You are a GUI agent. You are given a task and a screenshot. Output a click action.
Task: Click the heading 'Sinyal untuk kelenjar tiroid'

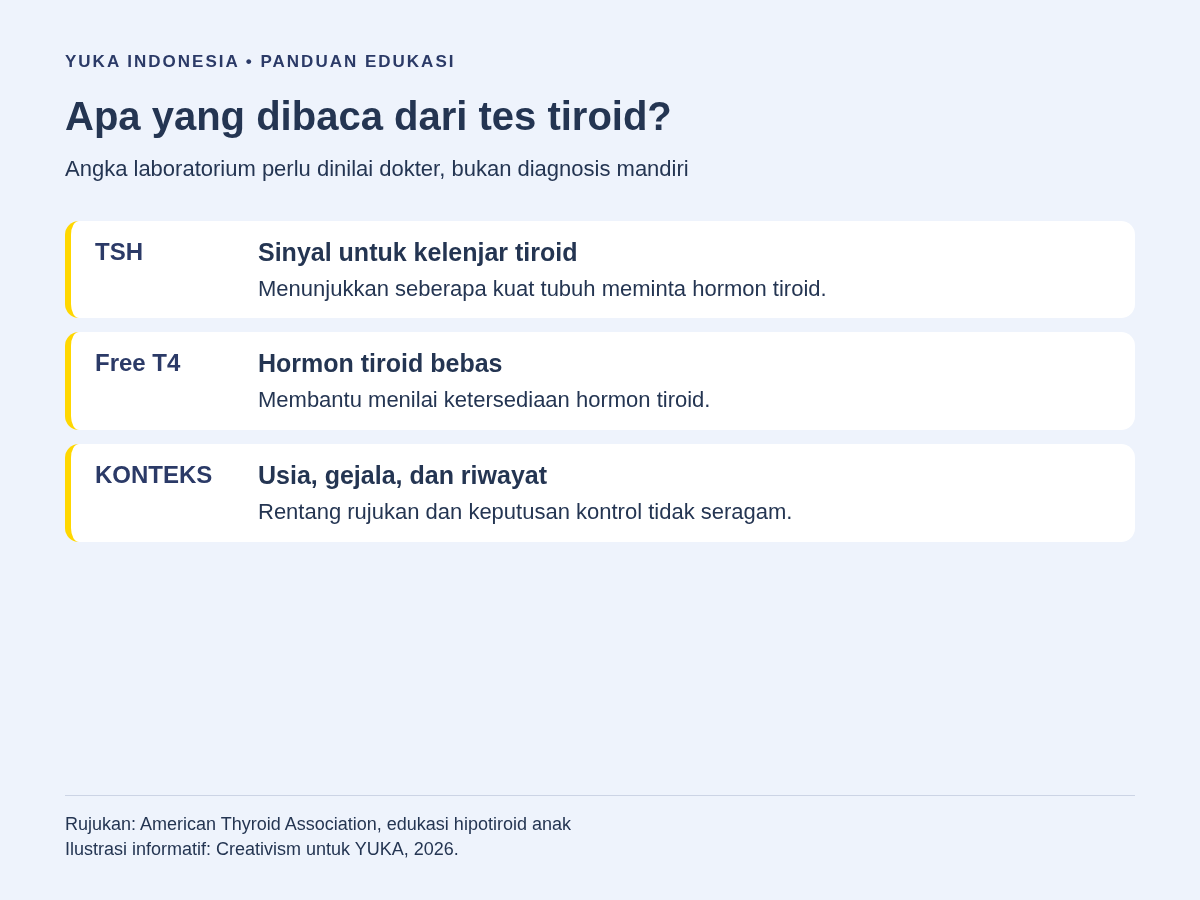pyautogui.click(x=417, y=252)
